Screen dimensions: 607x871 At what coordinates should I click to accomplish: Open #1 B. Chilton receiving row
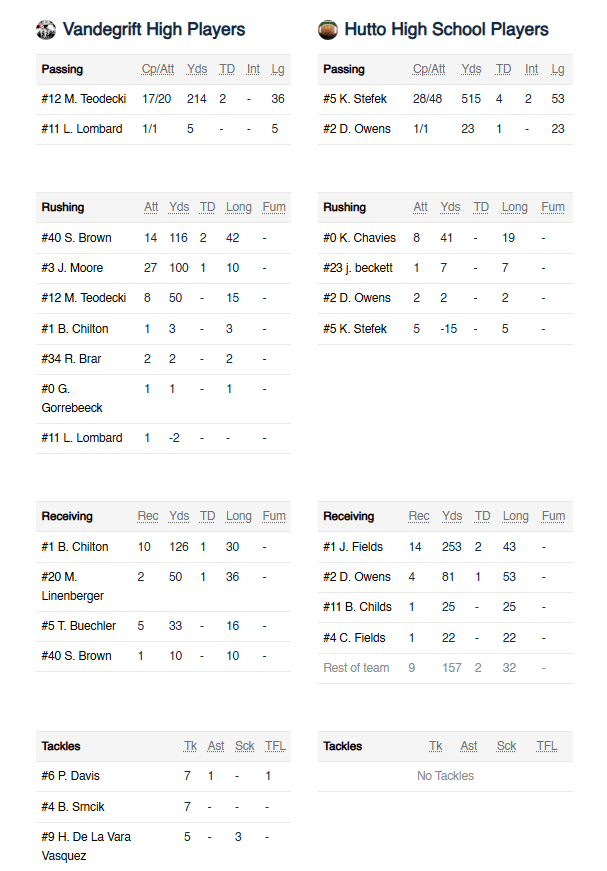click(x=75, y=547)
